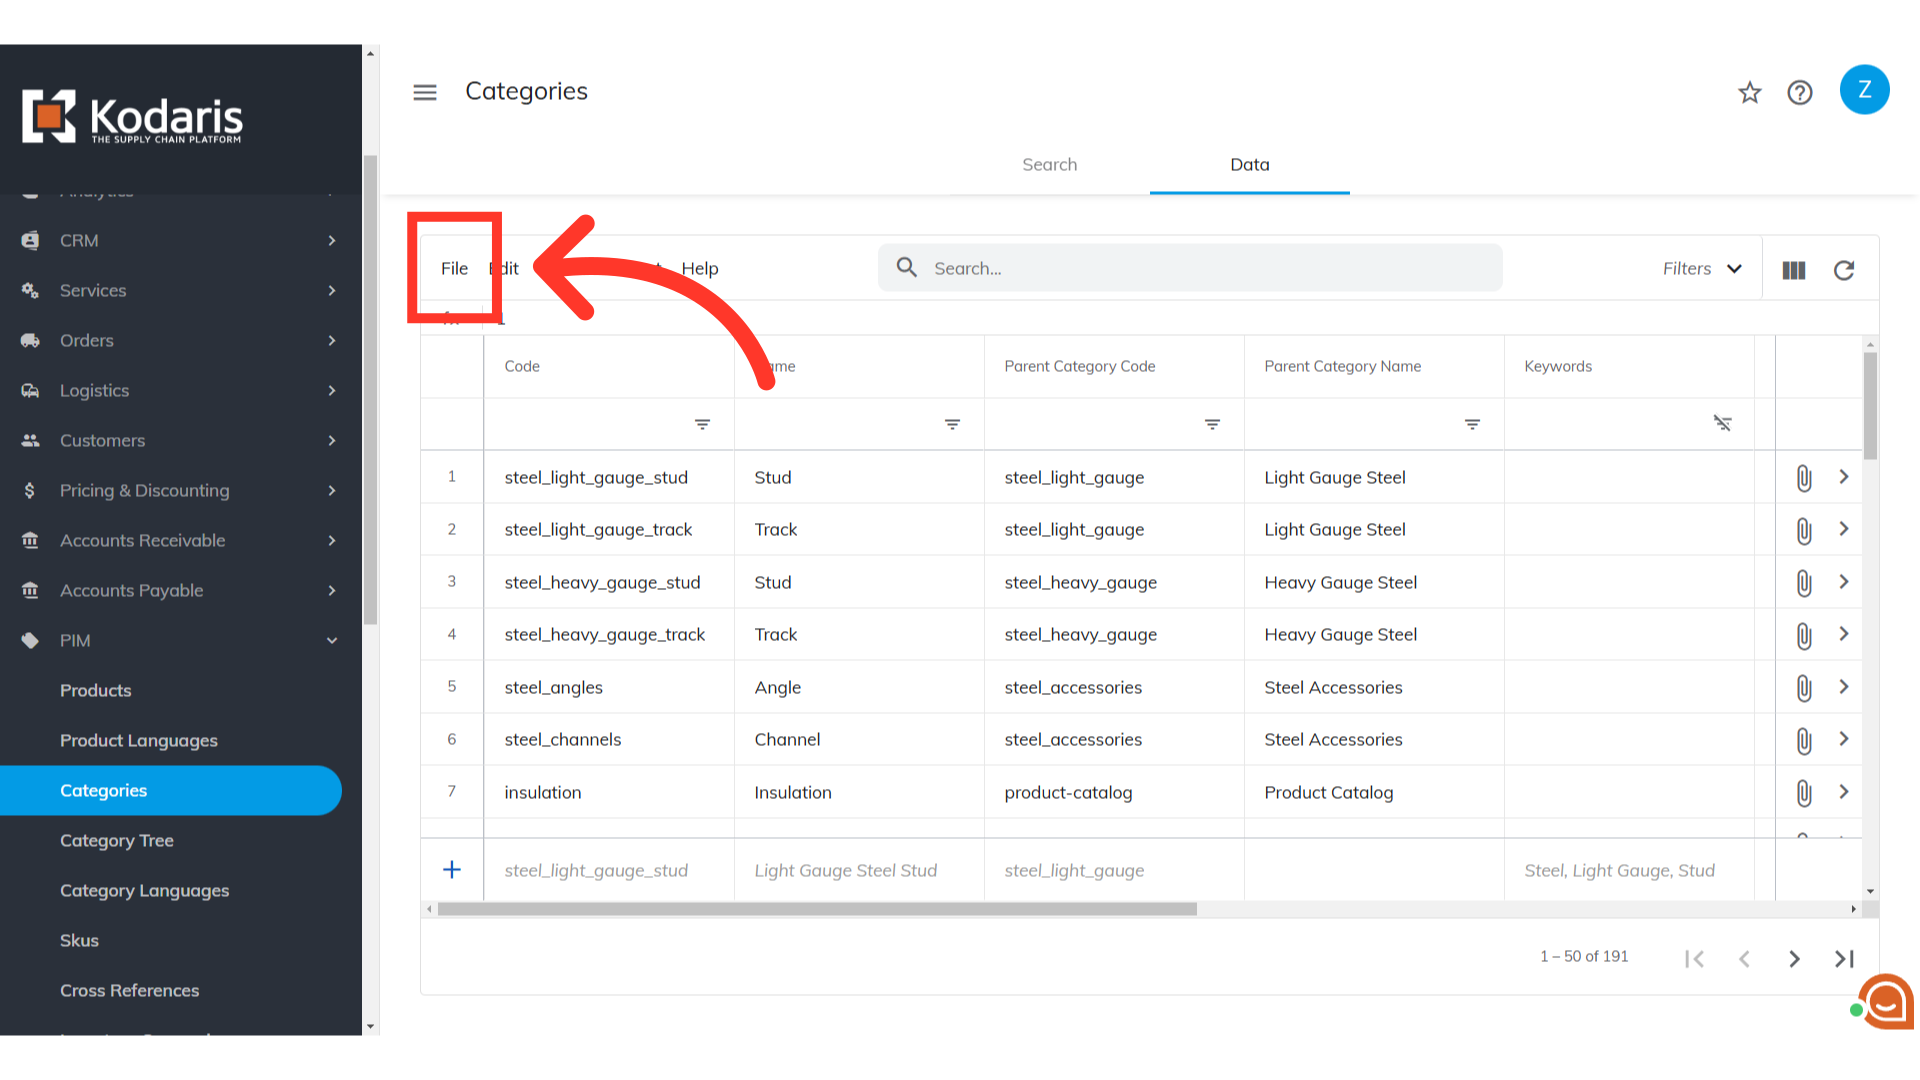Viewport: 1920px width, 1080px height.
Task: Open the help question mark icon
Action: click(1800, 93)
